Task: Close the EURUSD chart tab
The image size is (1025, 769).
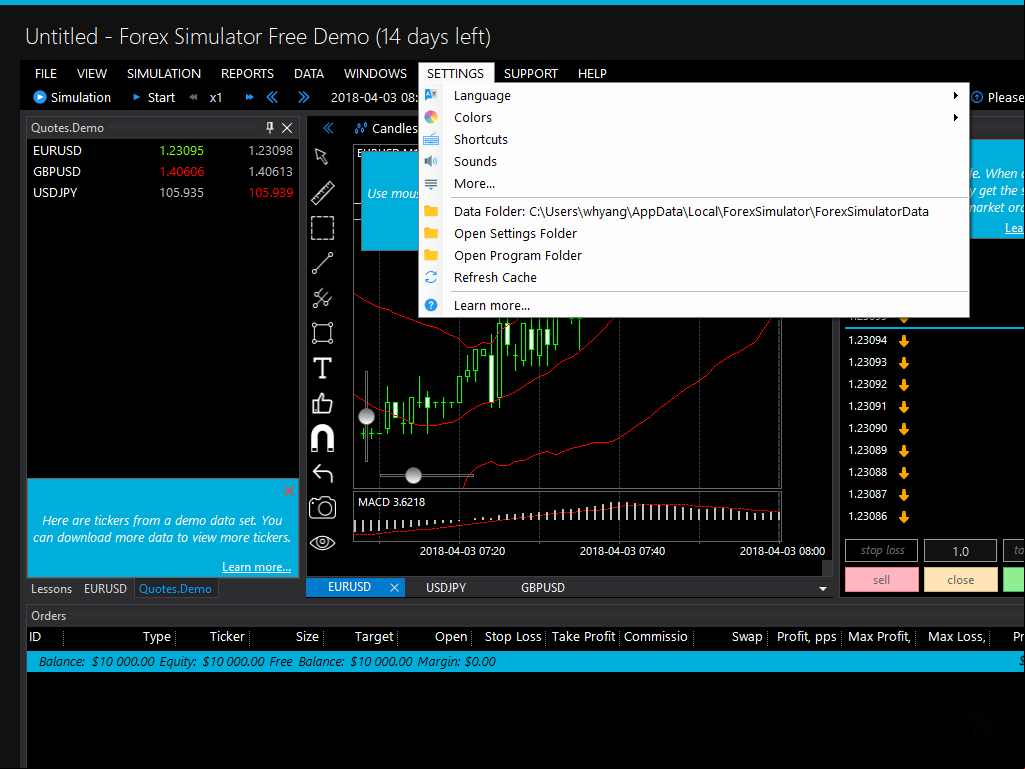Action: (394, 587)
